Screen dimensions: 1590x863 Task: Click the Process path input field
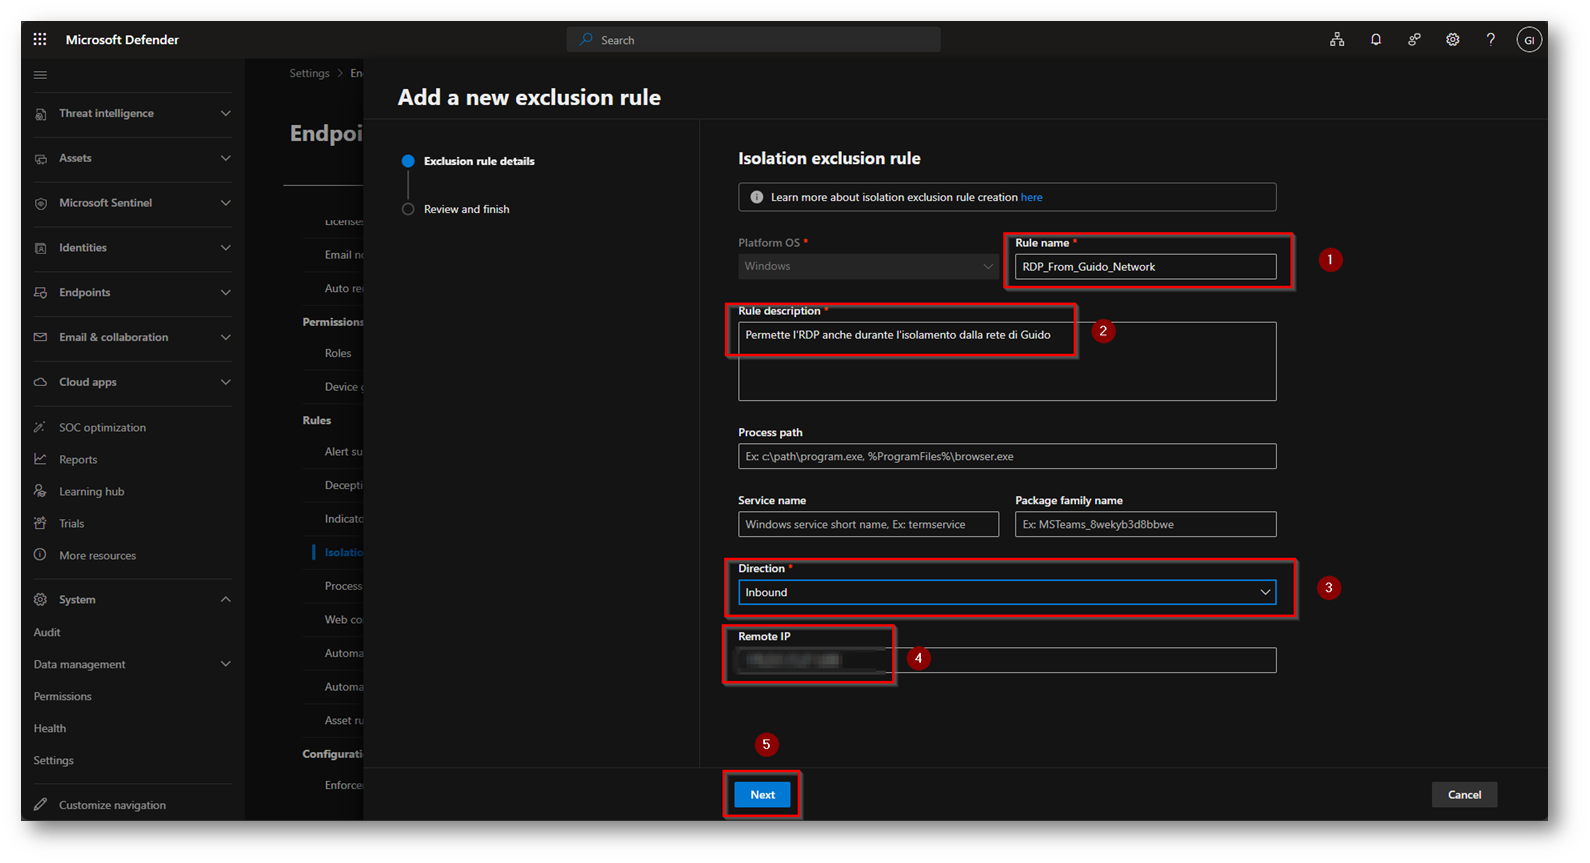click(x=1006, y=456)
